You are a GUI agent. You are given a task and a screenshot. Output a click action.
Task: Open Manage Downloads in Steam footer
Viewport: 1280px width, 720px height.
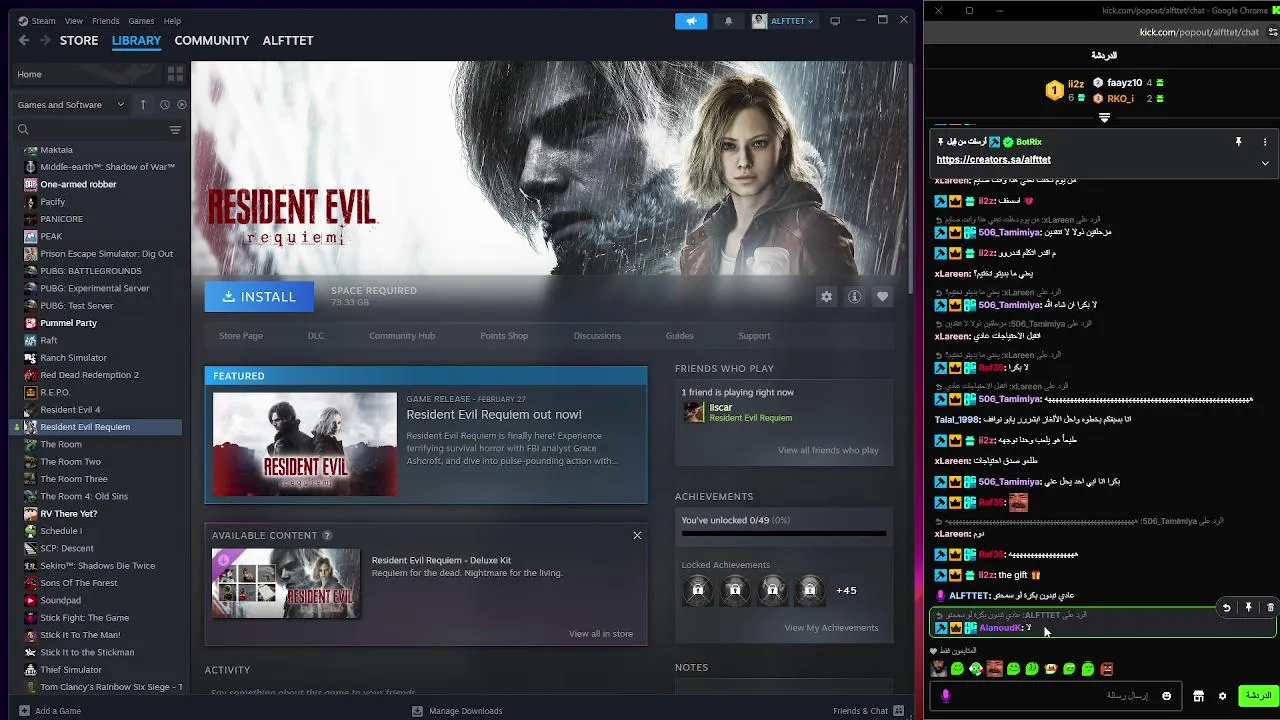pyautogui.click(x=457, y=711)
